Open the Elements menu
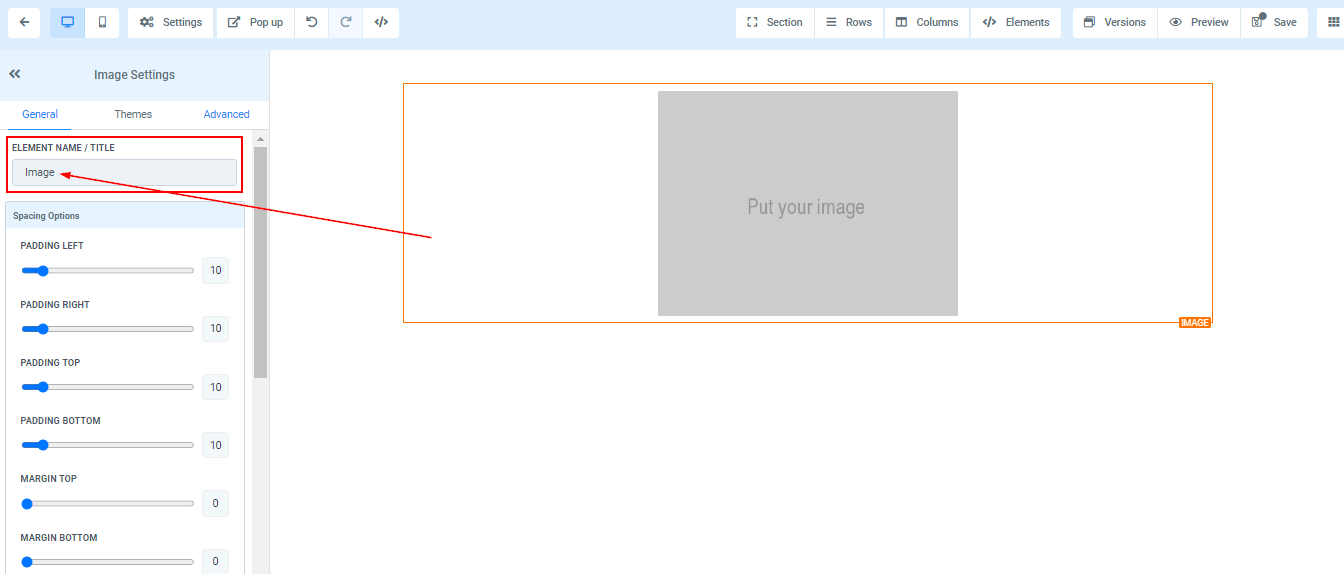The width and height of the screenshot is (1344, 574). coord(1016,22)
